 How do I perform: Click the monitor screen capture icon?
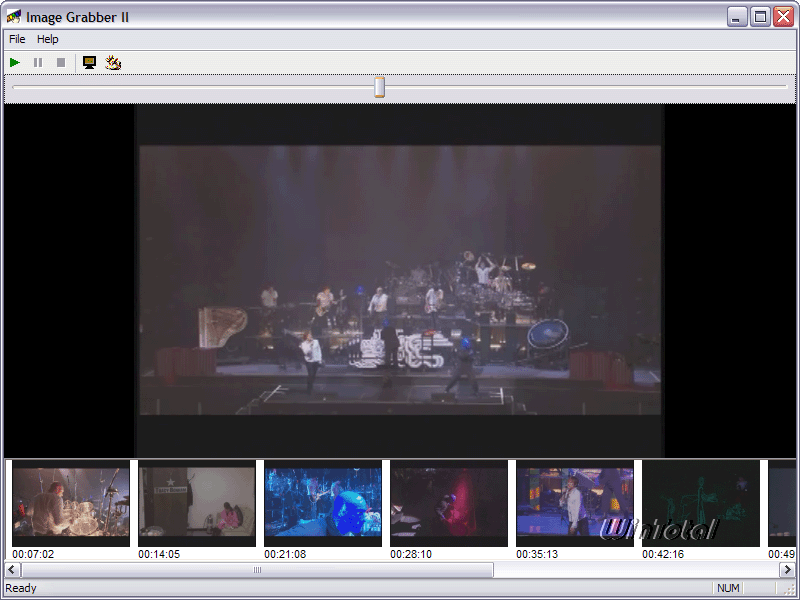(89, 63)
